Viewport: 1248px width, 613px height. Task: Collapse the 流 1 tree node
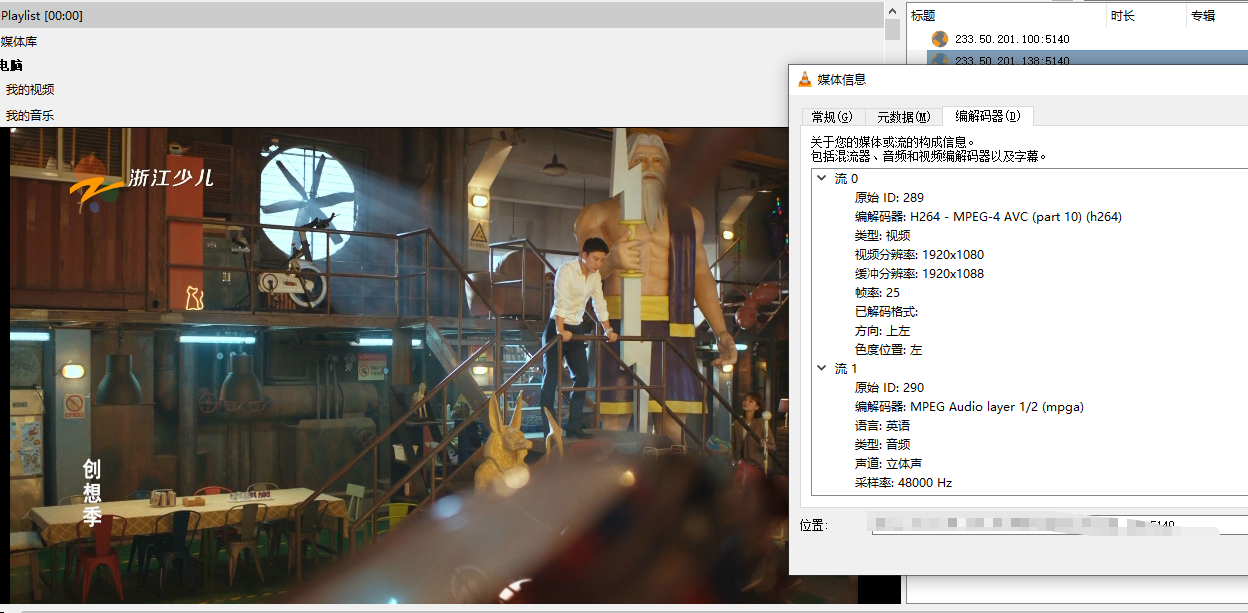pos(821,368)
